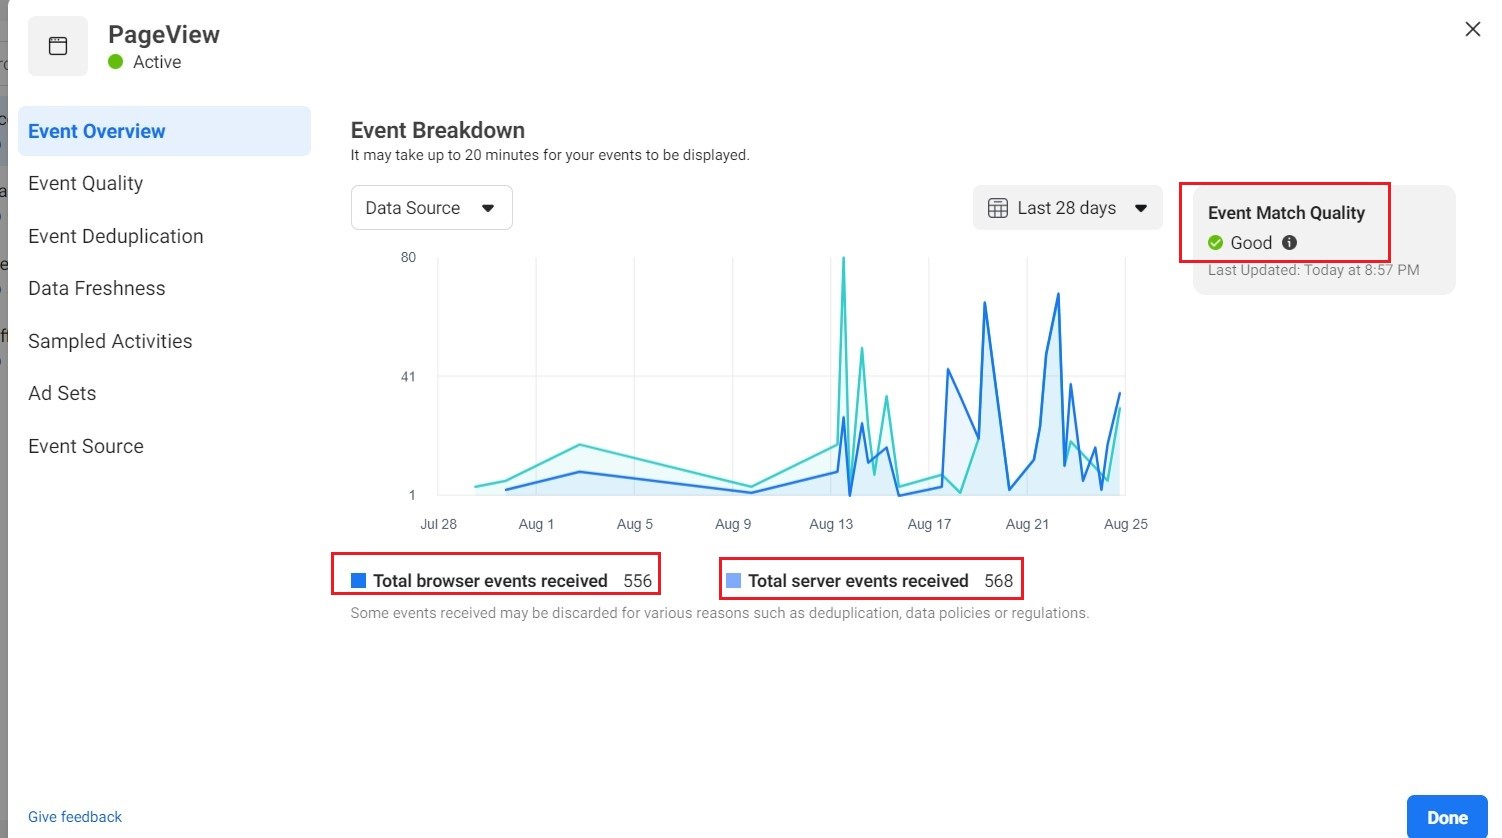Select the Event Overview tab
This screenshot has height=838, width=1502.
coord(97,131)
